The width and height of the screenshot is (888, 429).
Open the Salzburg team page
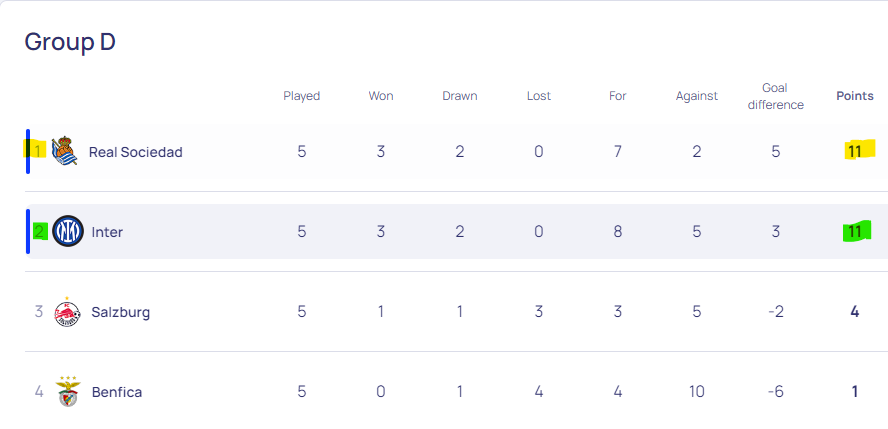(x=121, y=312)
